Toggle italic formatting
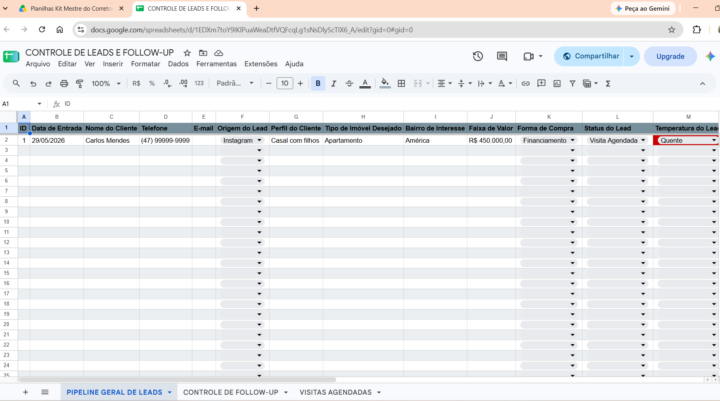 334,84
